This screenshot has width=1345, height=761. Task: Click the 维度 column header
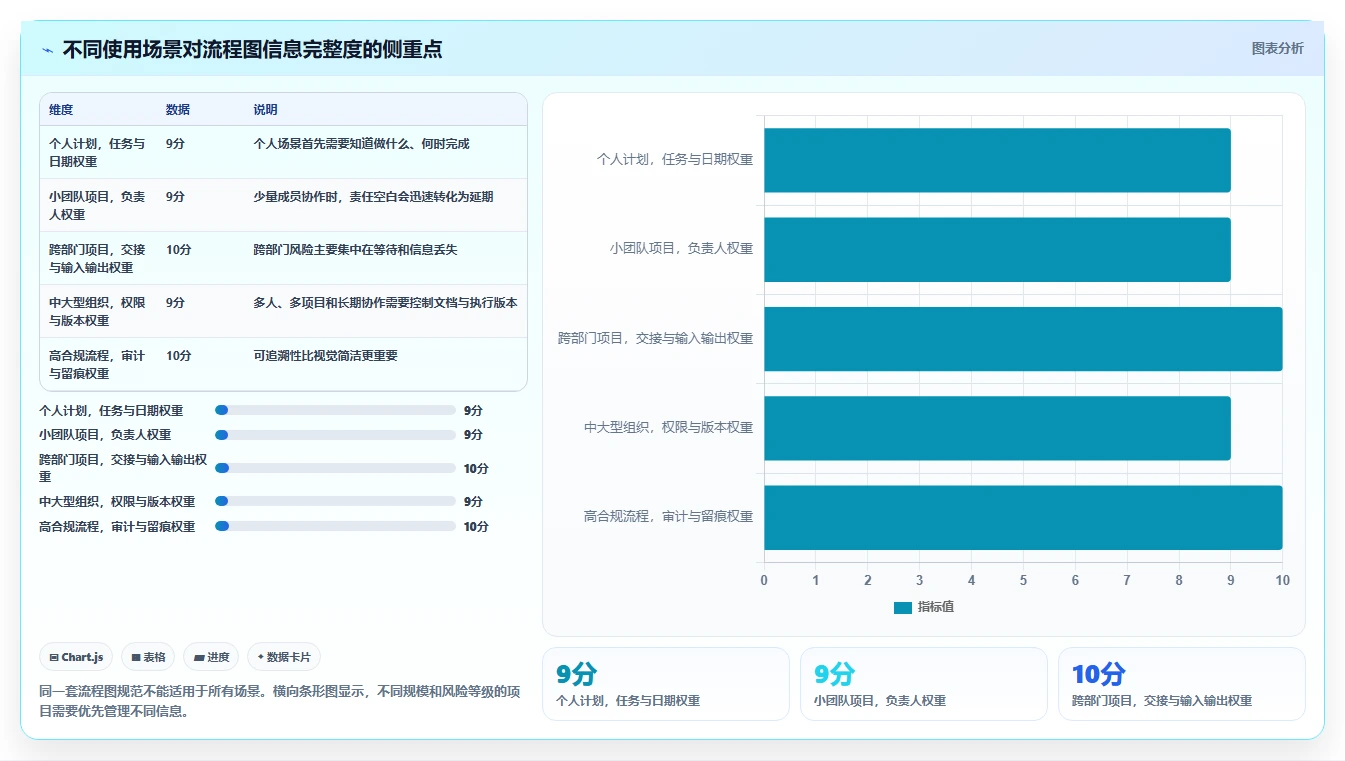61,110
